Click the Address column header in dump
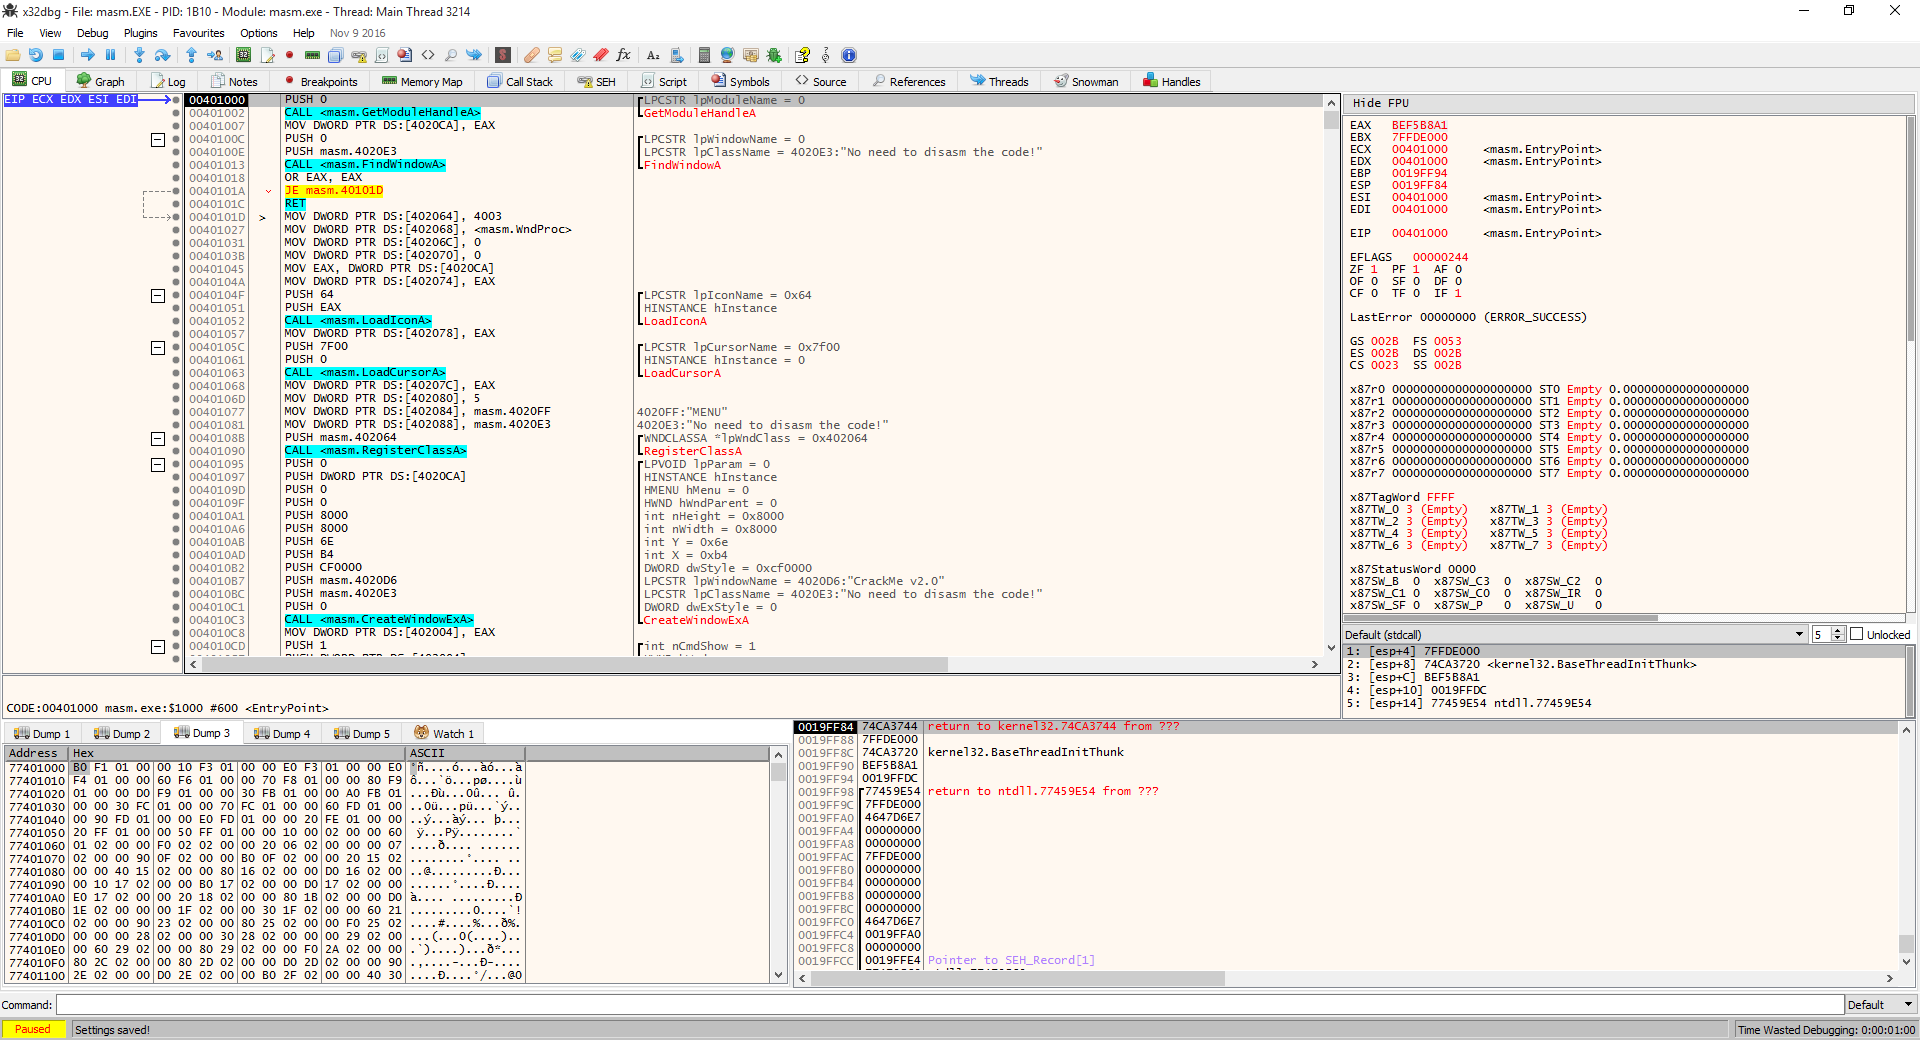 point(37,753)
